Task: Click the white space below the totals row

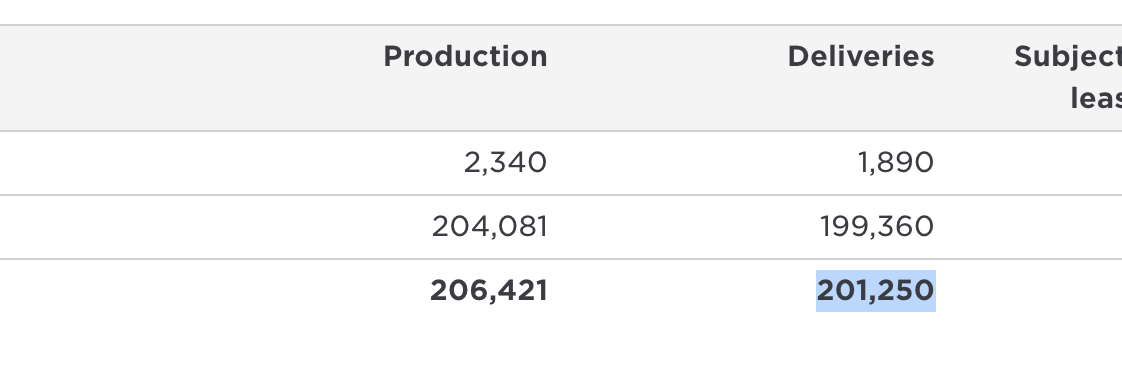Action: coord(561,346)
